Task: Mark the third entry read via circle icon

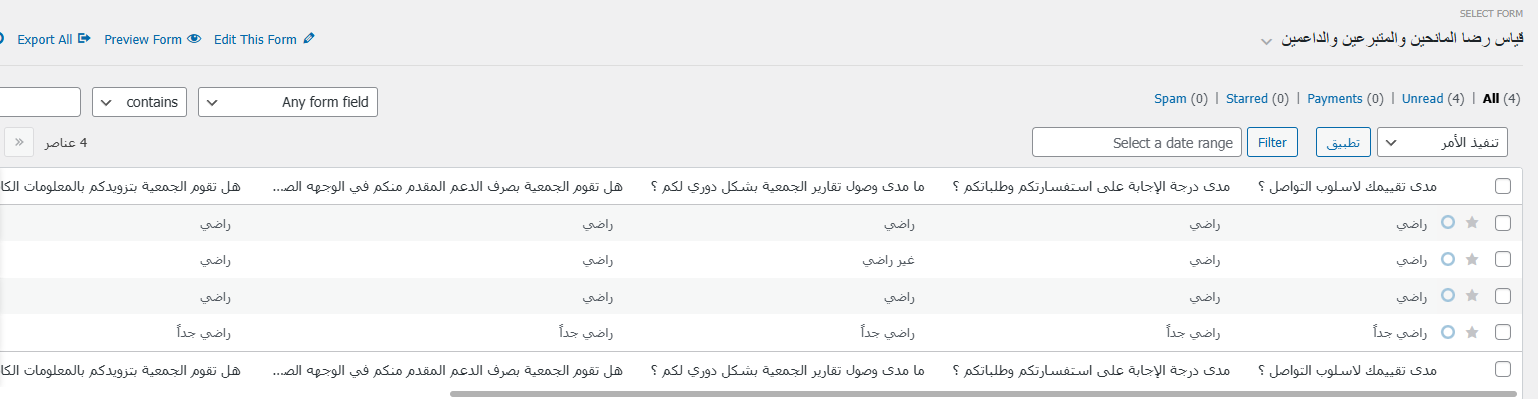Action: pos(1447,296)
